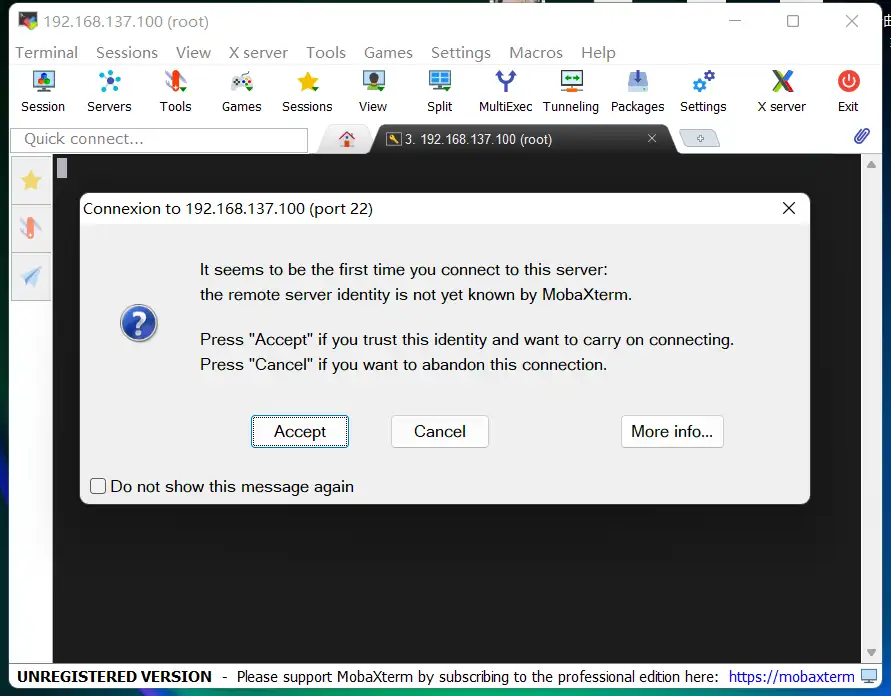Open the Macros menu
The width and height of the screenshot is (891, 696).
point(536,52)
